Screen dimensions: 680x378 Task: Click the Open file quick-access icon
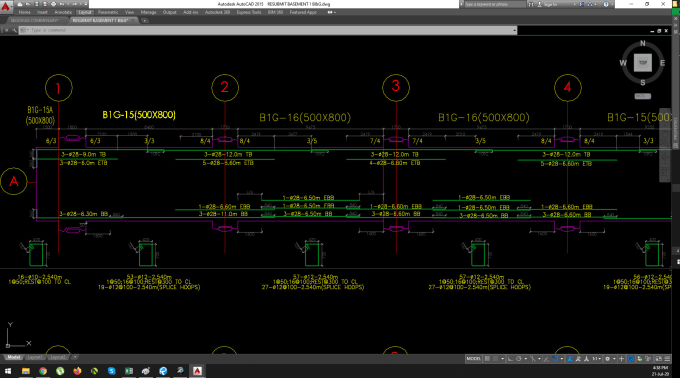(28, 4)
